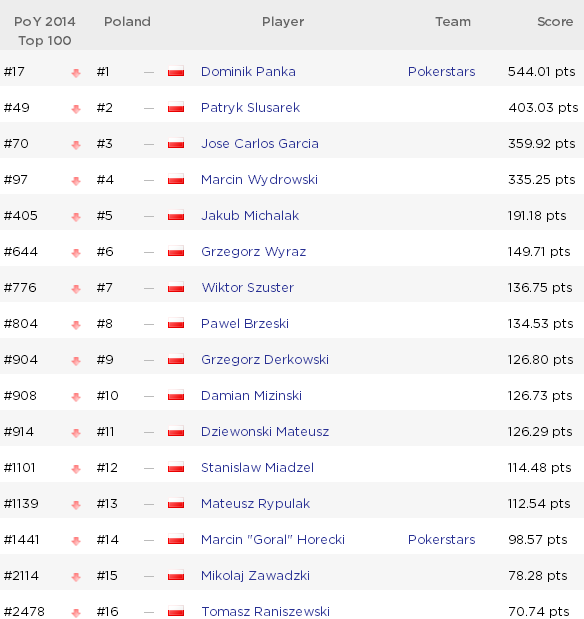Click the Poland column header
Image resolution: width=584 pixels, height=619 pixels.
coord(127,21)
